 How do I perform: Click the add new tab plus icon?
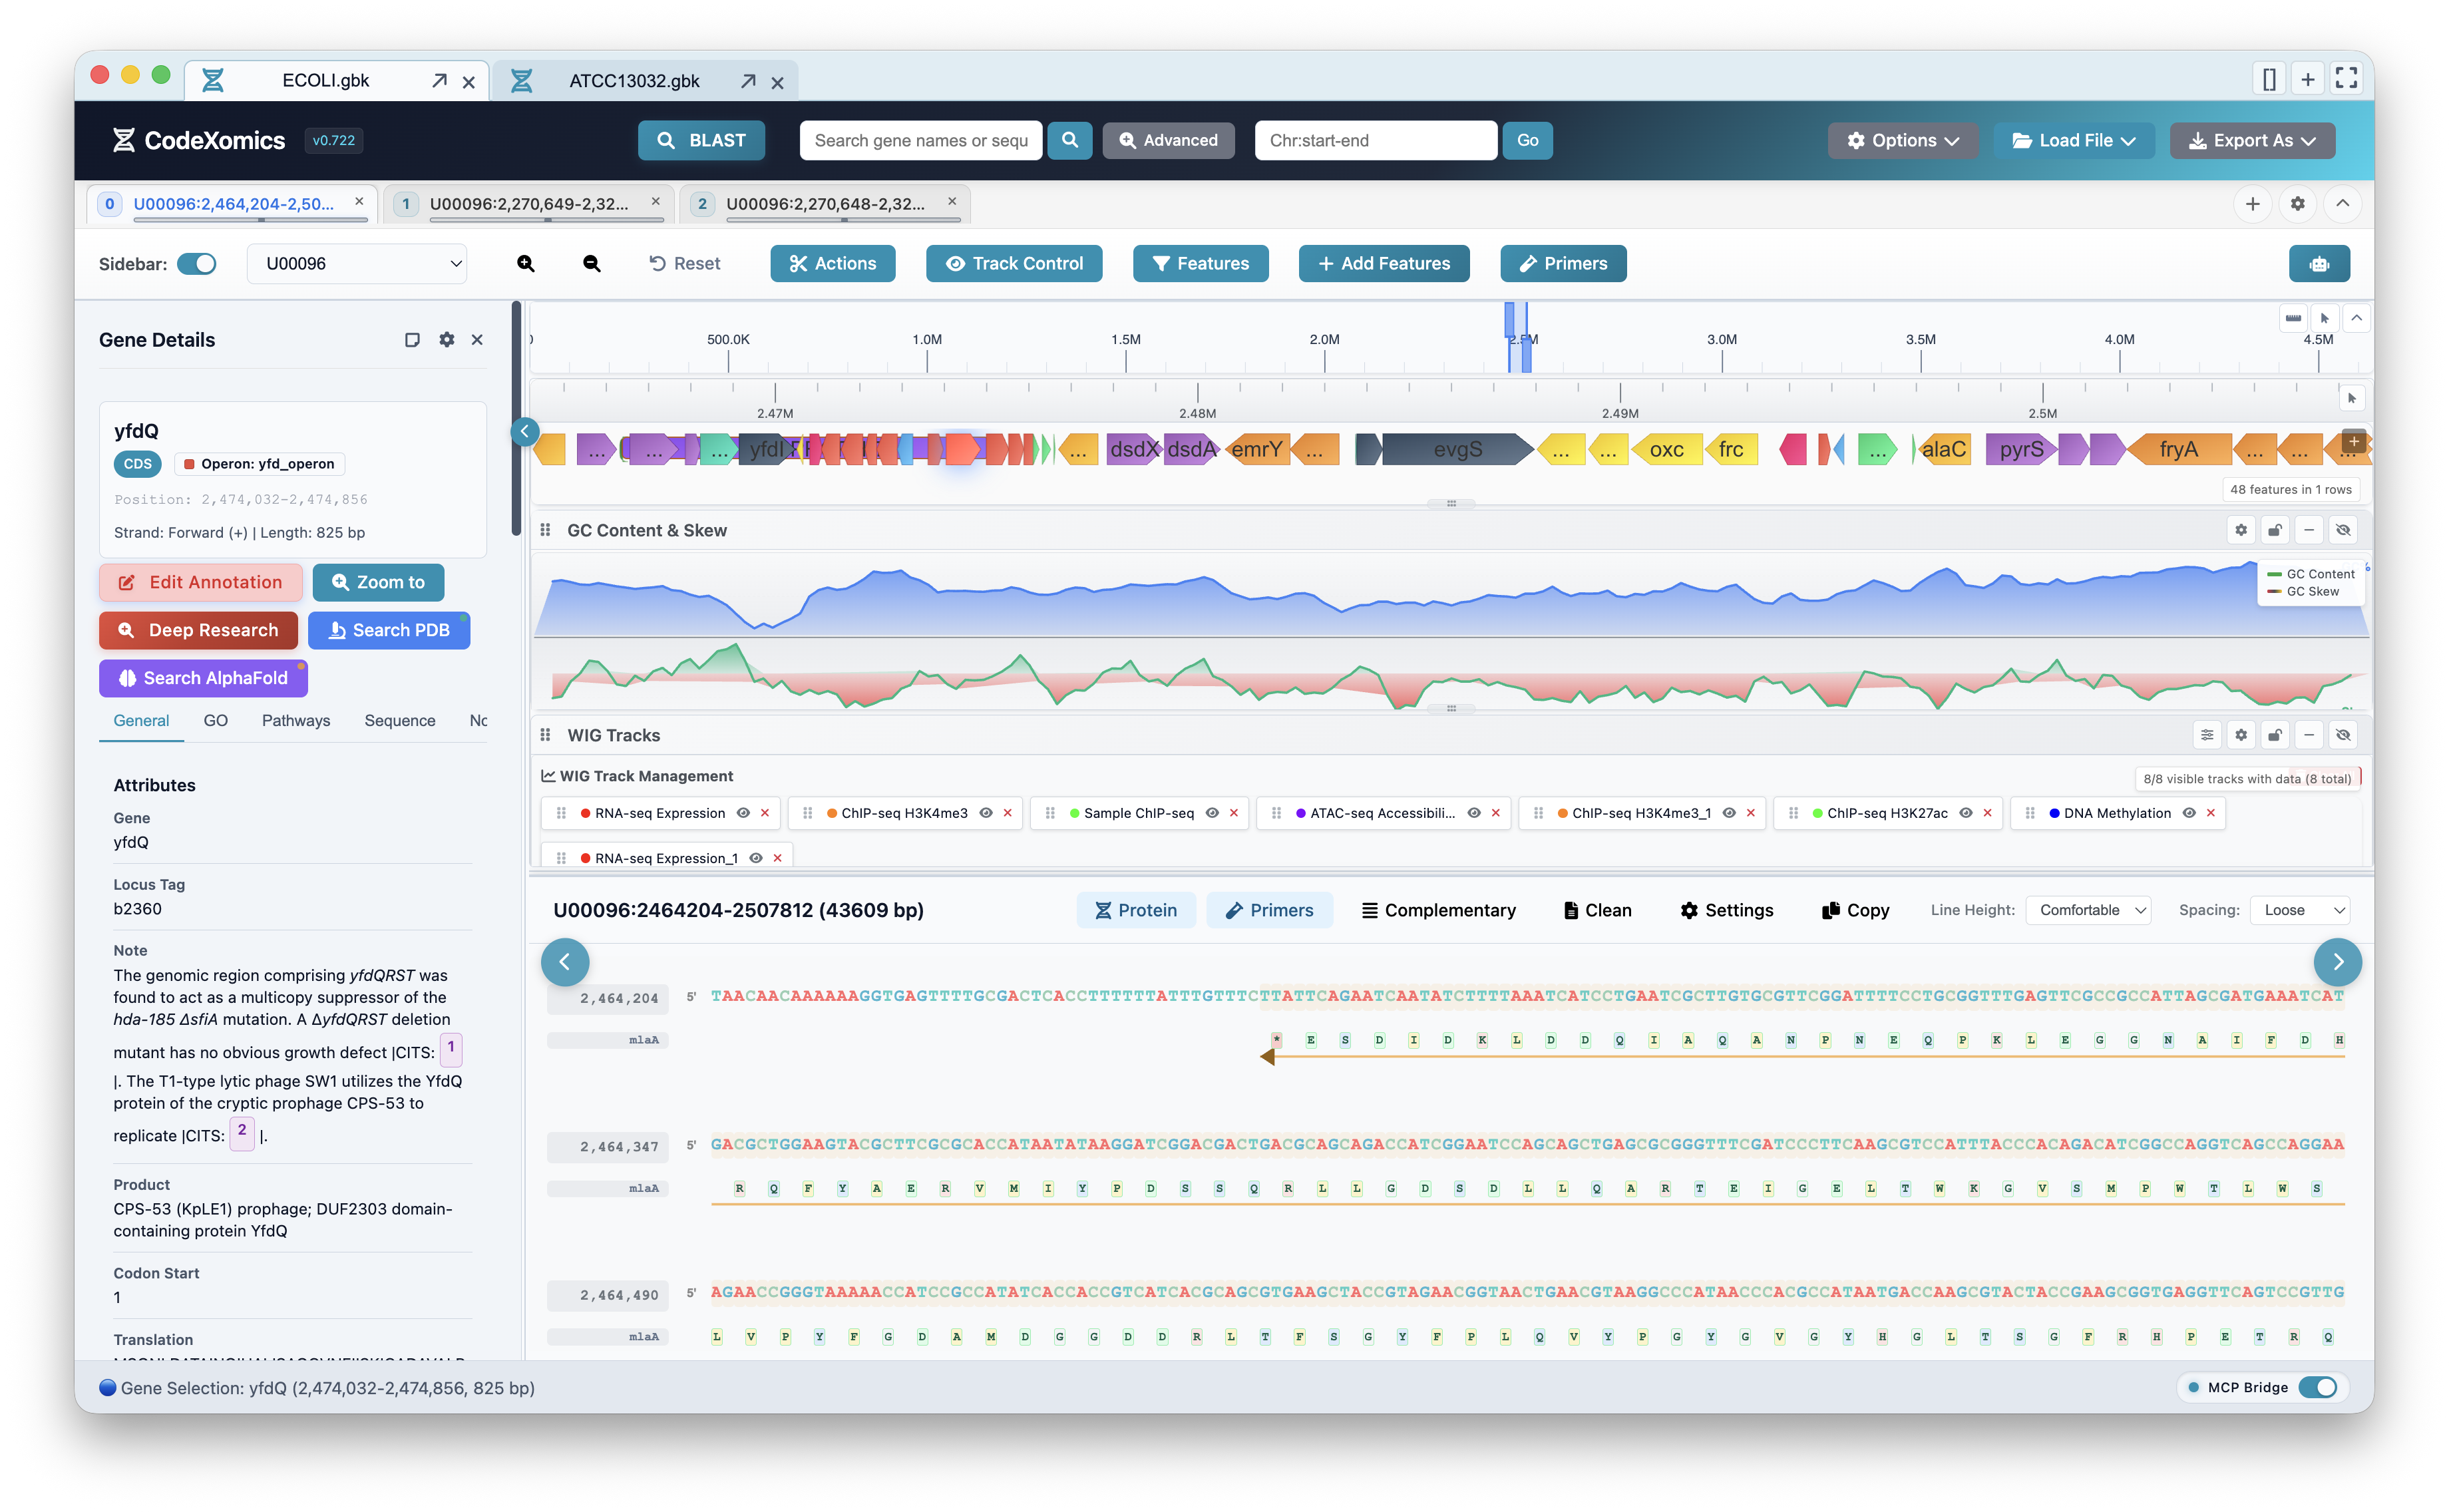[2252, 204]
